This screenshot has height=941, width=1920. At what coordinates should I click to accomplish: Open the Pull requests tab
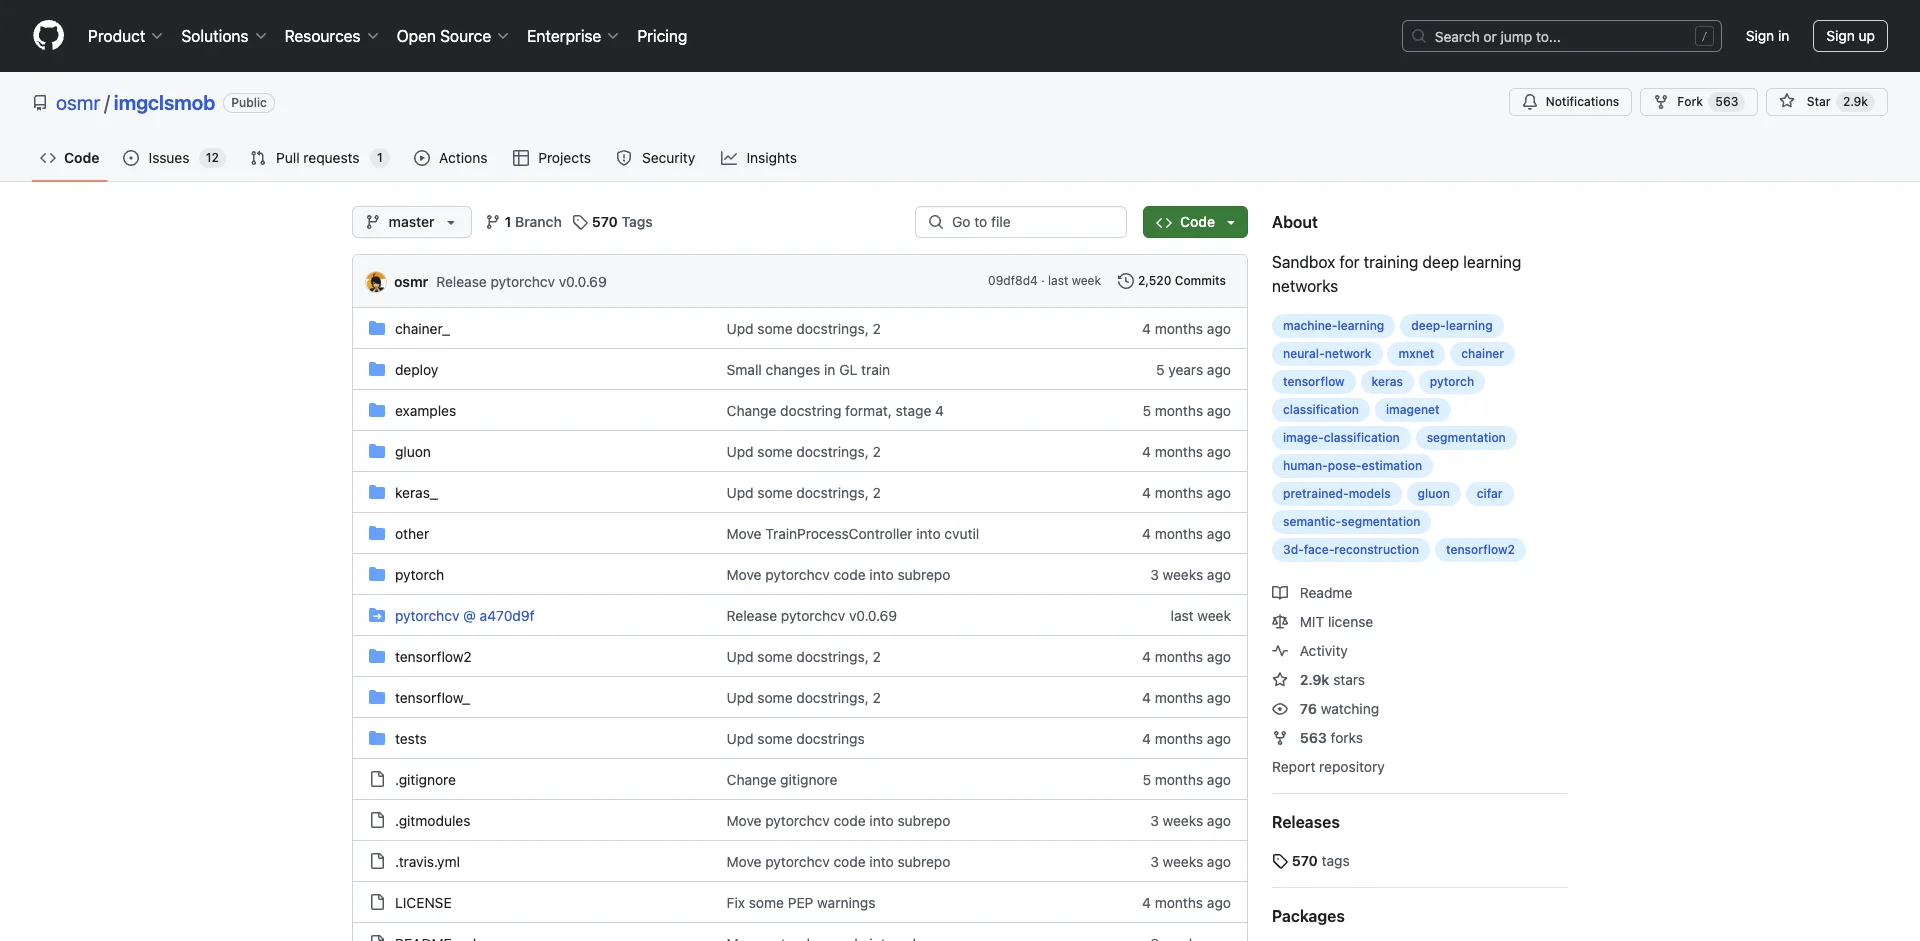[x=319, y=158]
